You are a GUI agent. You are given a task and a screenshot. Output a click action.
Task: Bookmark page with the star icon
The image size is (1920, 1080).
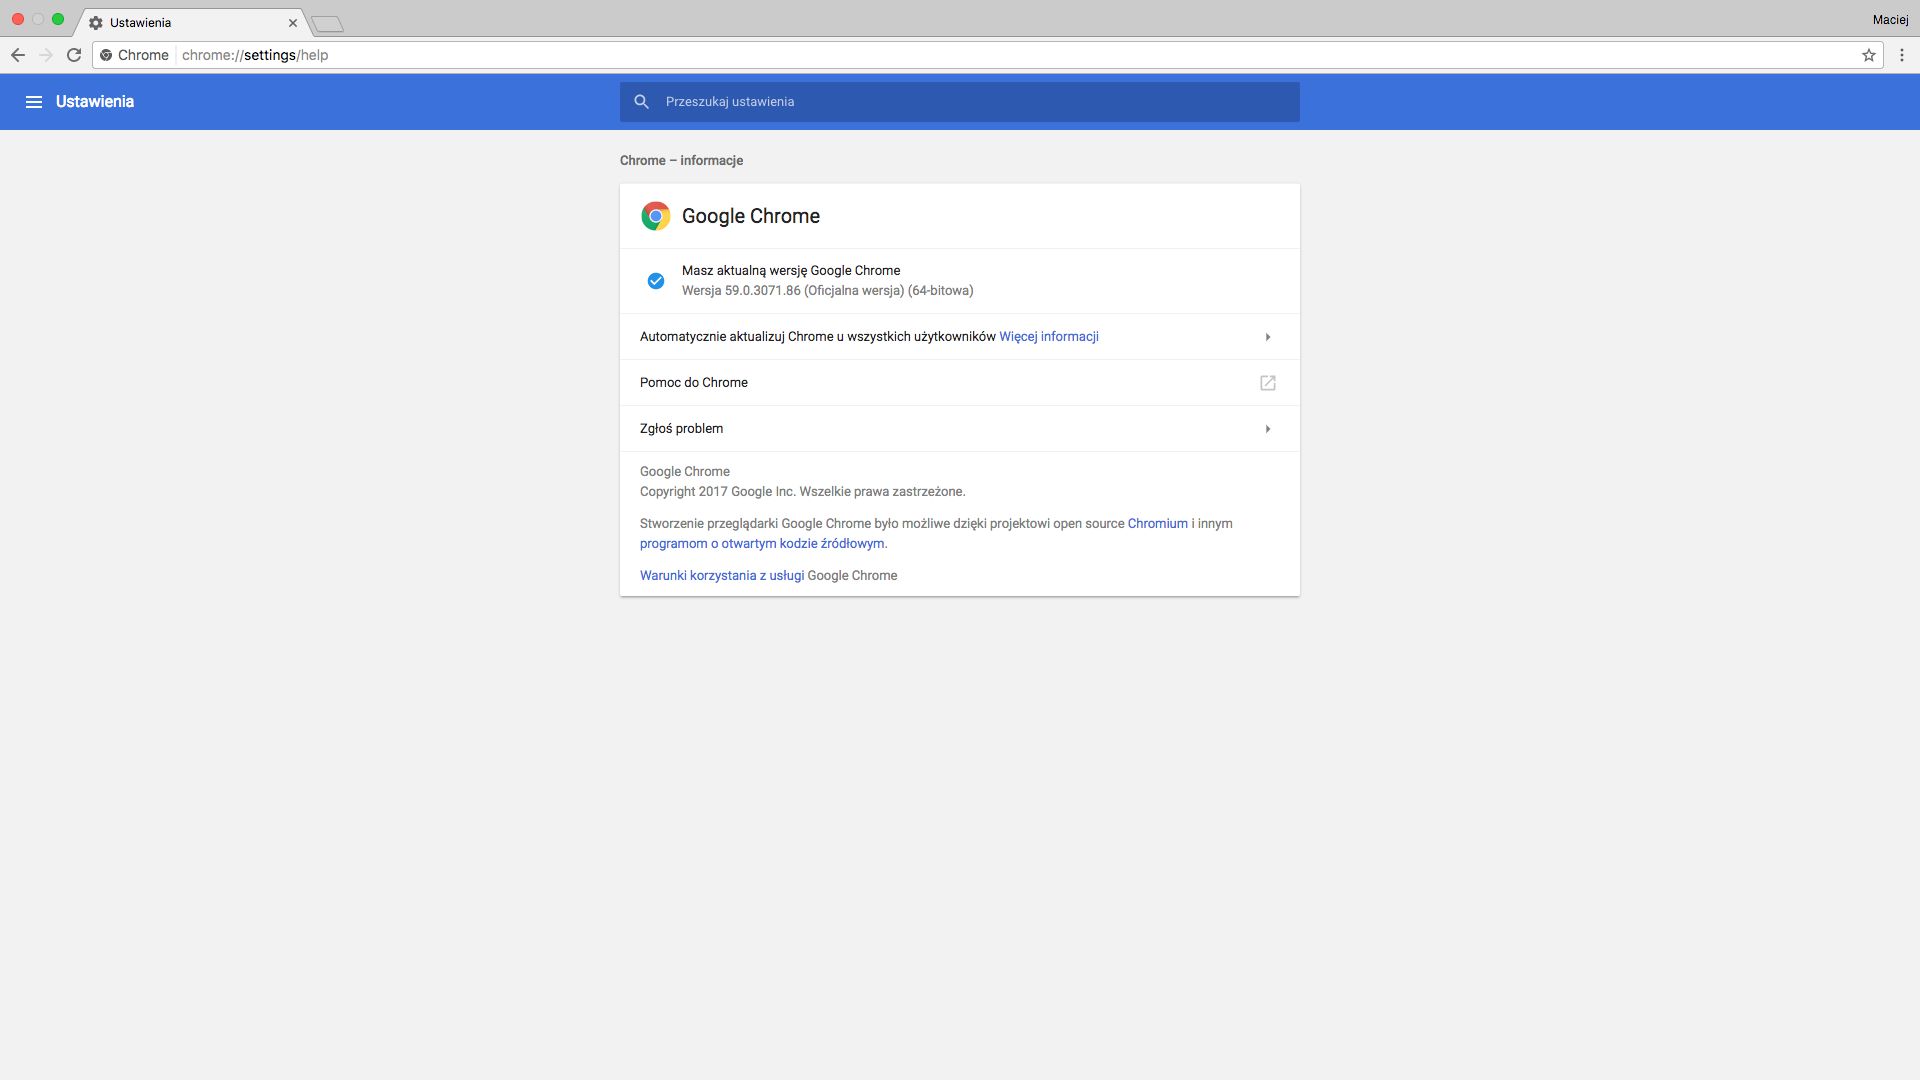point(1868,55)
